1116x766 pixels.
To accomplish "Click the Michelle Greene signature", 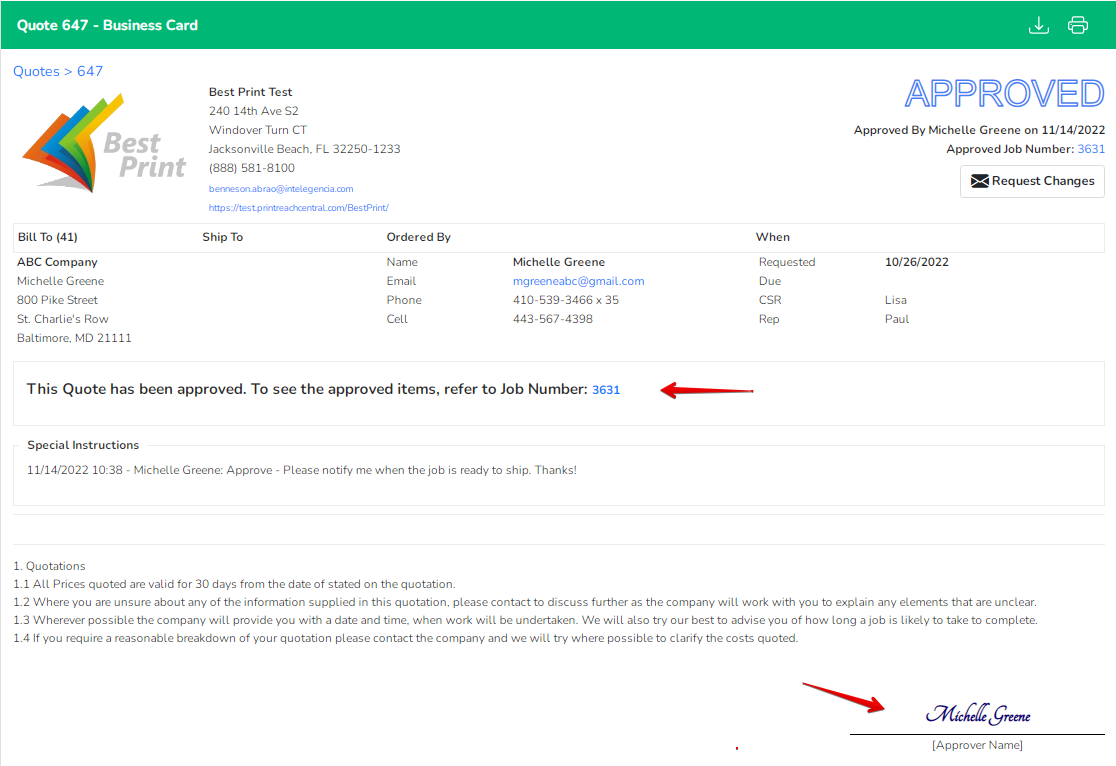I will 978,713.
